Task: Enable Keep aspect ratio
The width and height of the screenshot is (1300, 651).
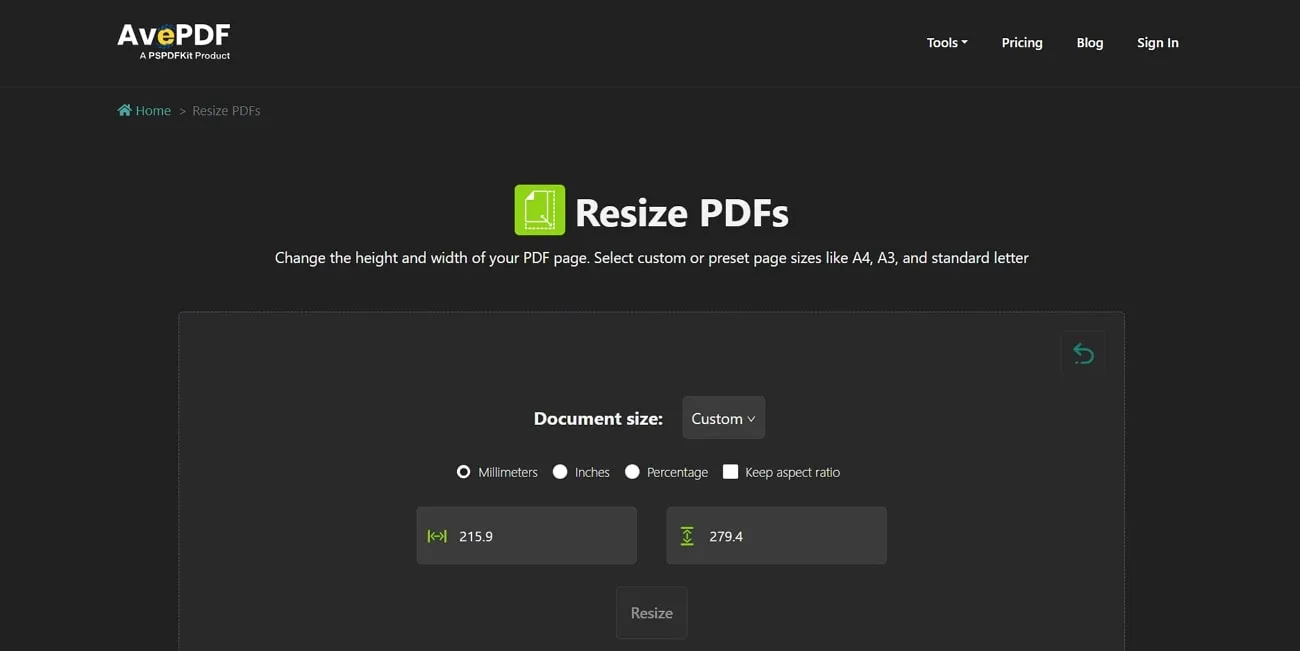Action: [730, 470]
